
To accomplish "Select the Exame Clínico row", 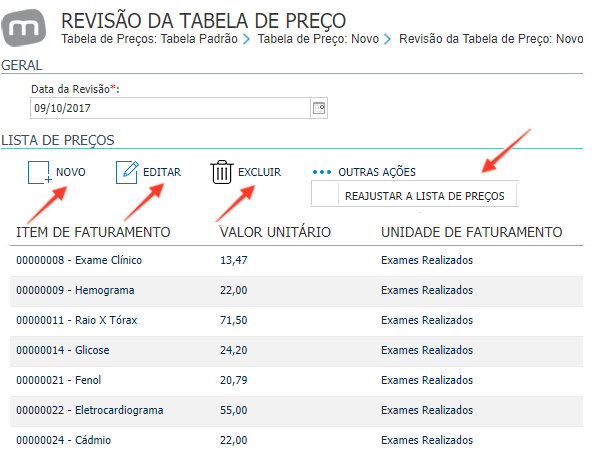I will pyautogui.click(x=296, y=261).
